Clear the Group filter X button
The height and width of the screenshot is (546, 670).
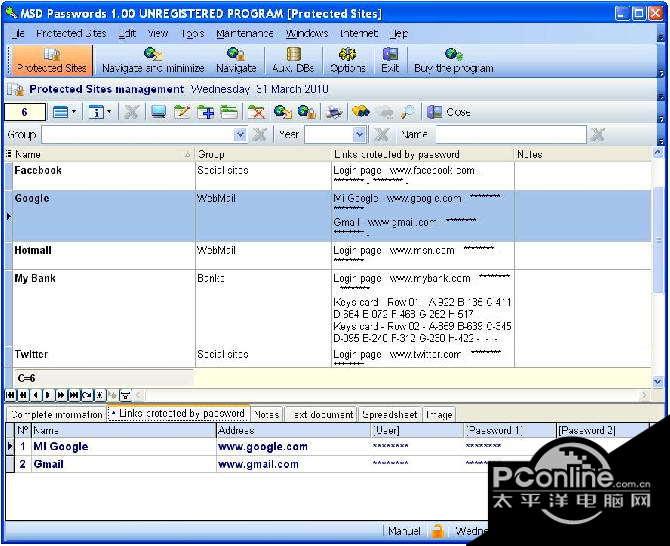(x=259, y=135)
